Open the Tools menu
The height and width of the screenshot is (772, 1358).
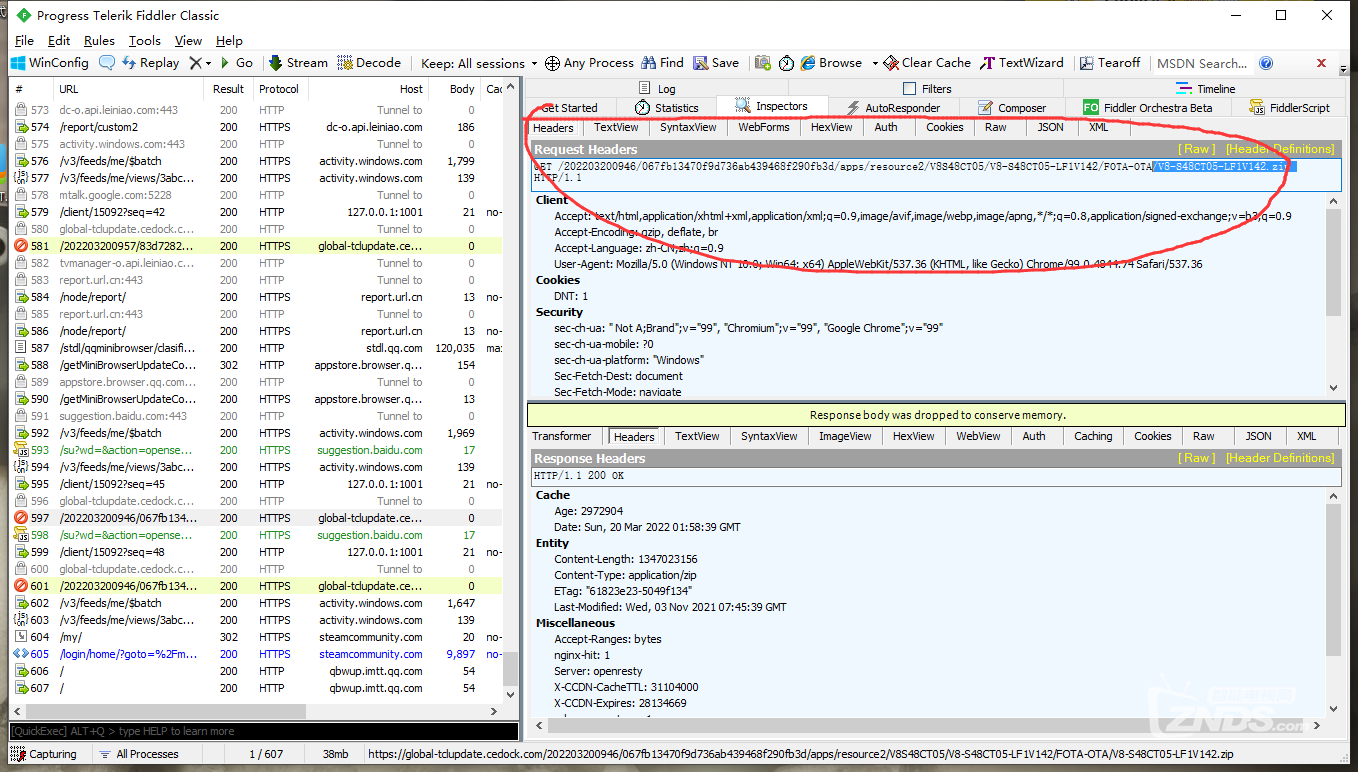[145, 41]
